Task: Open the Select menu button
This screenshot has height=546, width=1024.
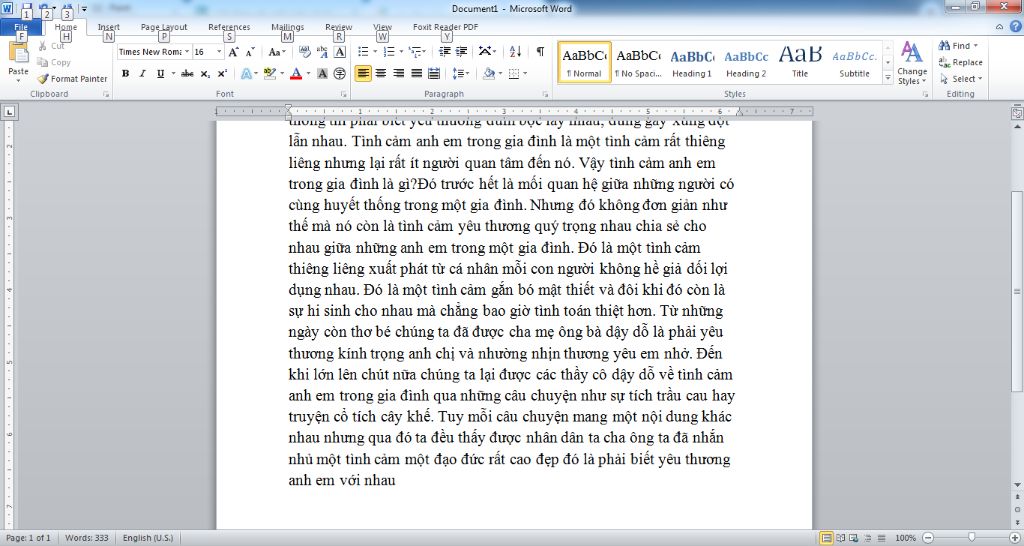Action: tap(960, 78)
